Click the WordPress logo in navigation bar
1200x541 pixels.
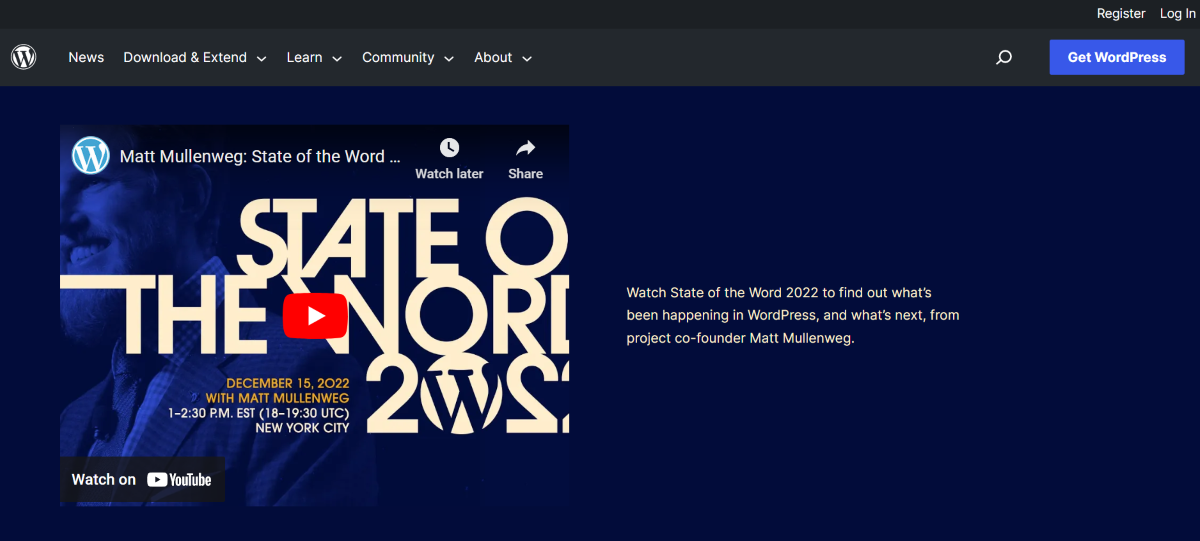[x=23, y=57]
